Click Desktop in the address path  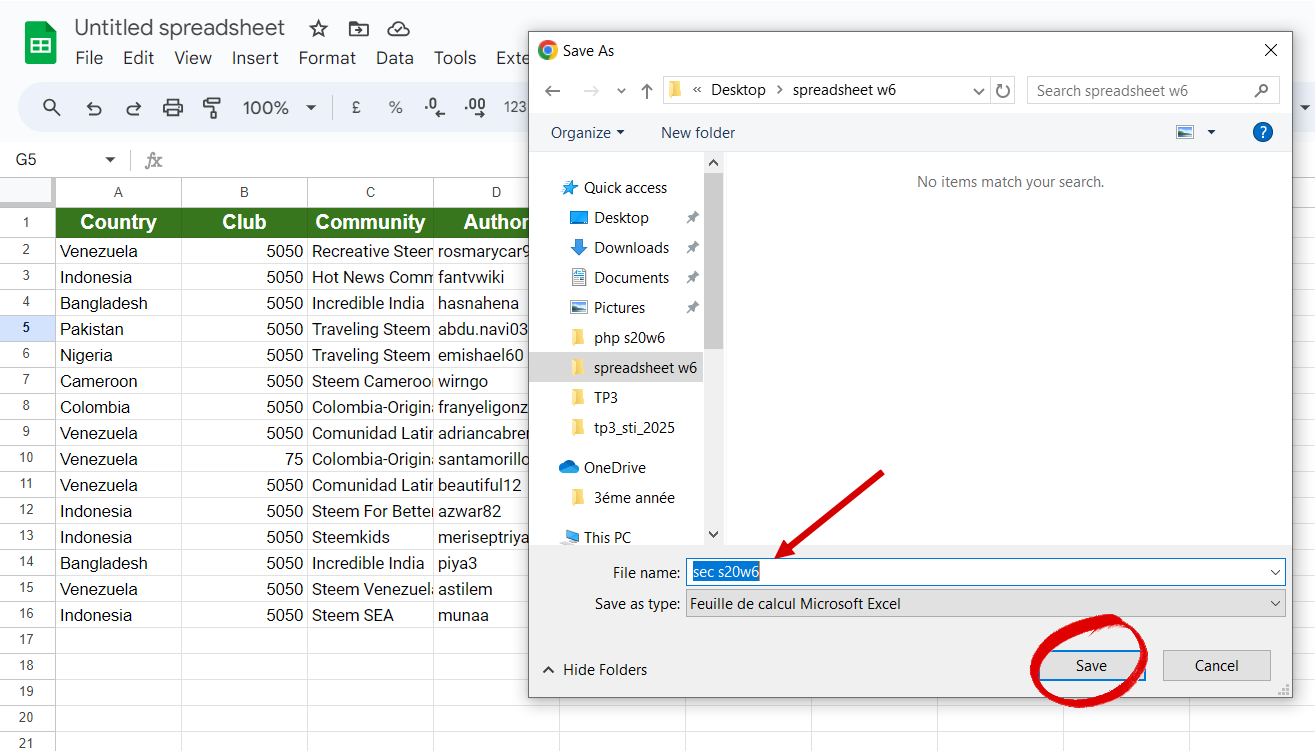click(x=738, y=90)
